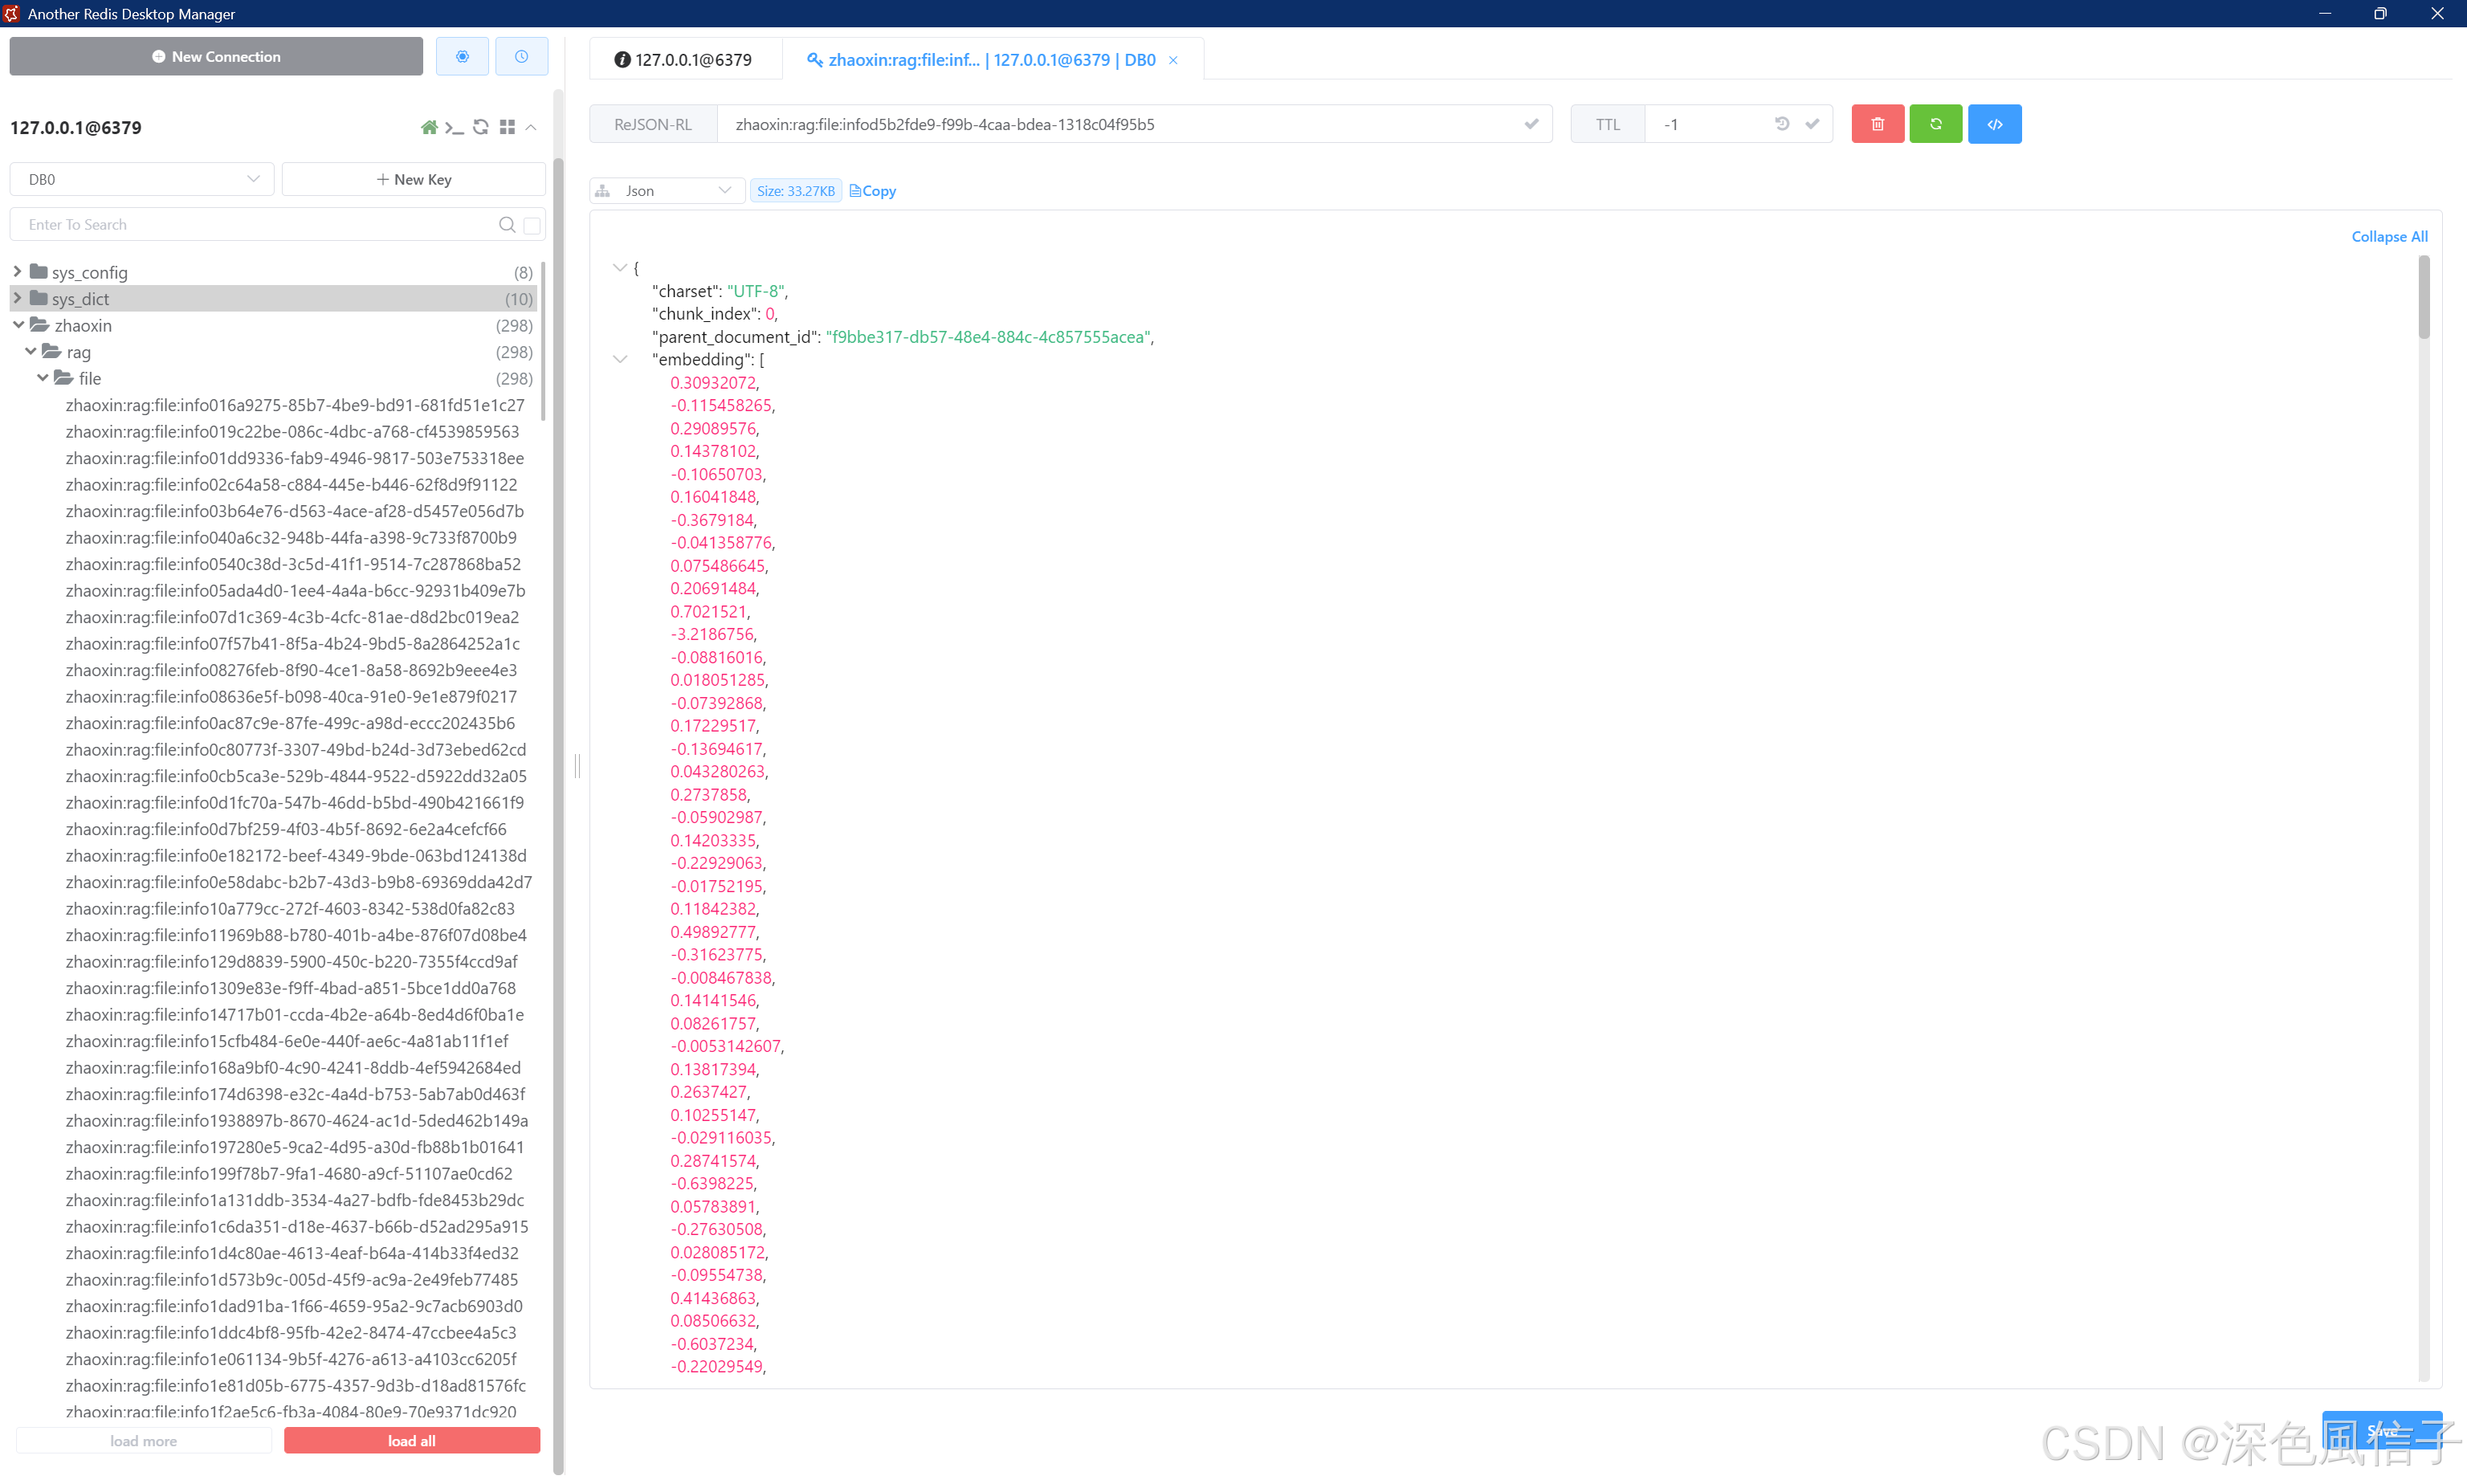This screenshot has height=1484, width=2467.
Task: Click the TTL persist reset icon
Action: [1781, 124]
